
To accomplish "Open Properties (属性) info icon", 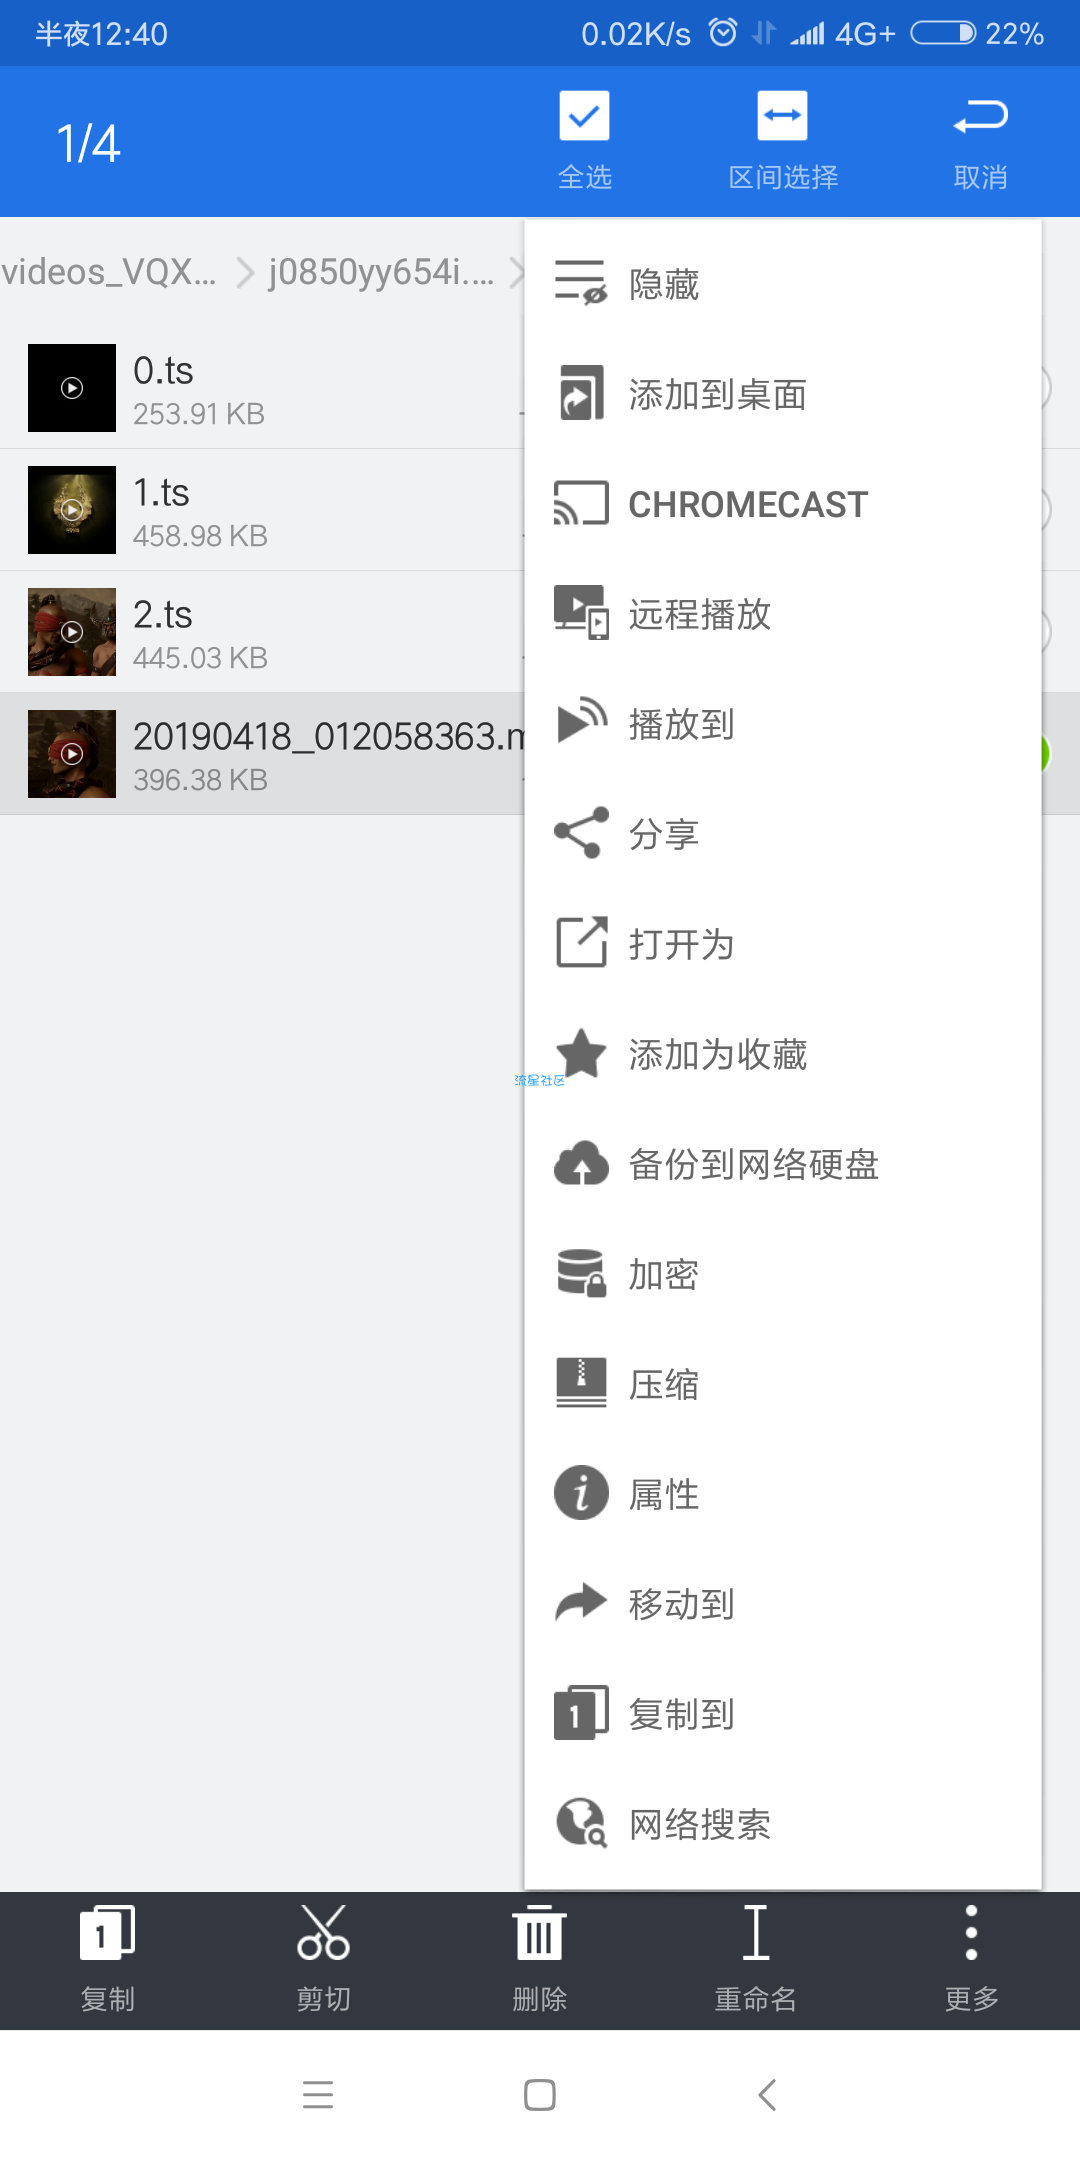I will coord(581,1493).
